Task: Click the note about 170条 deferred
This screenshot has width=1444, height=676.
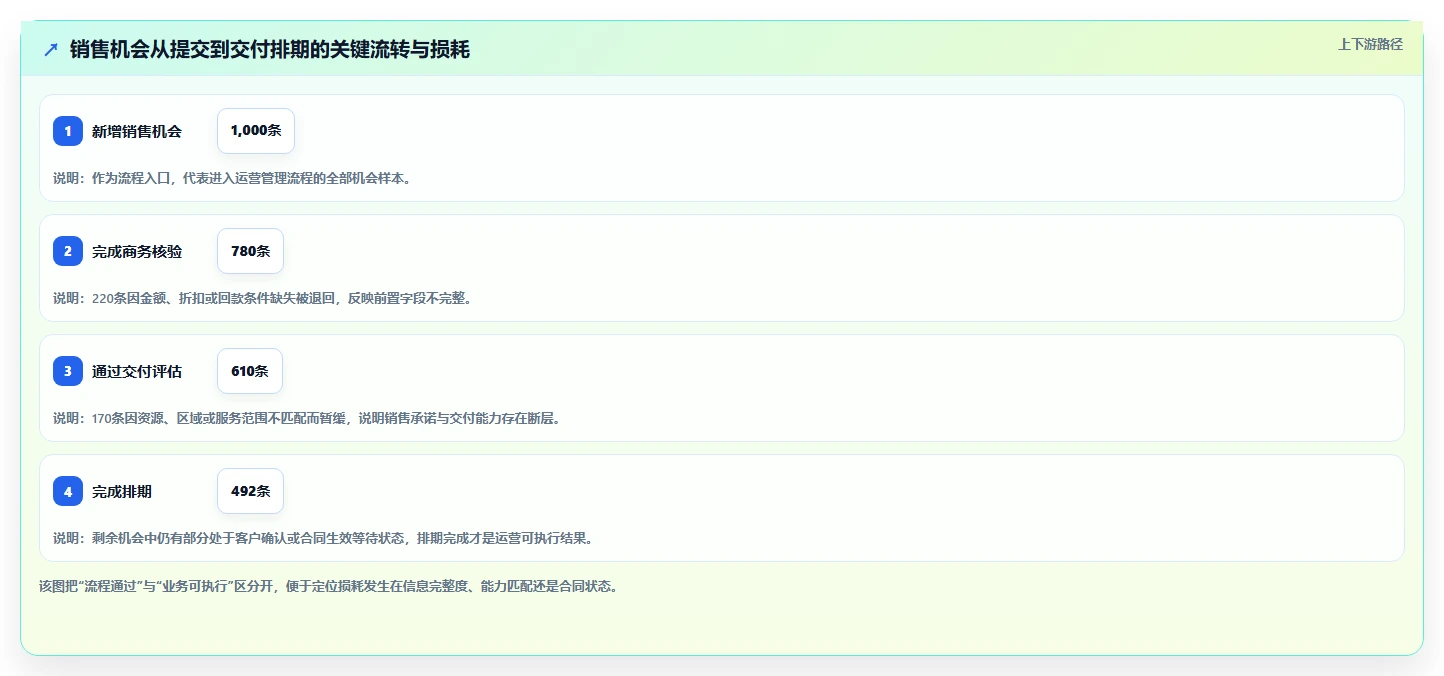Action: click(x=307, y=418)
